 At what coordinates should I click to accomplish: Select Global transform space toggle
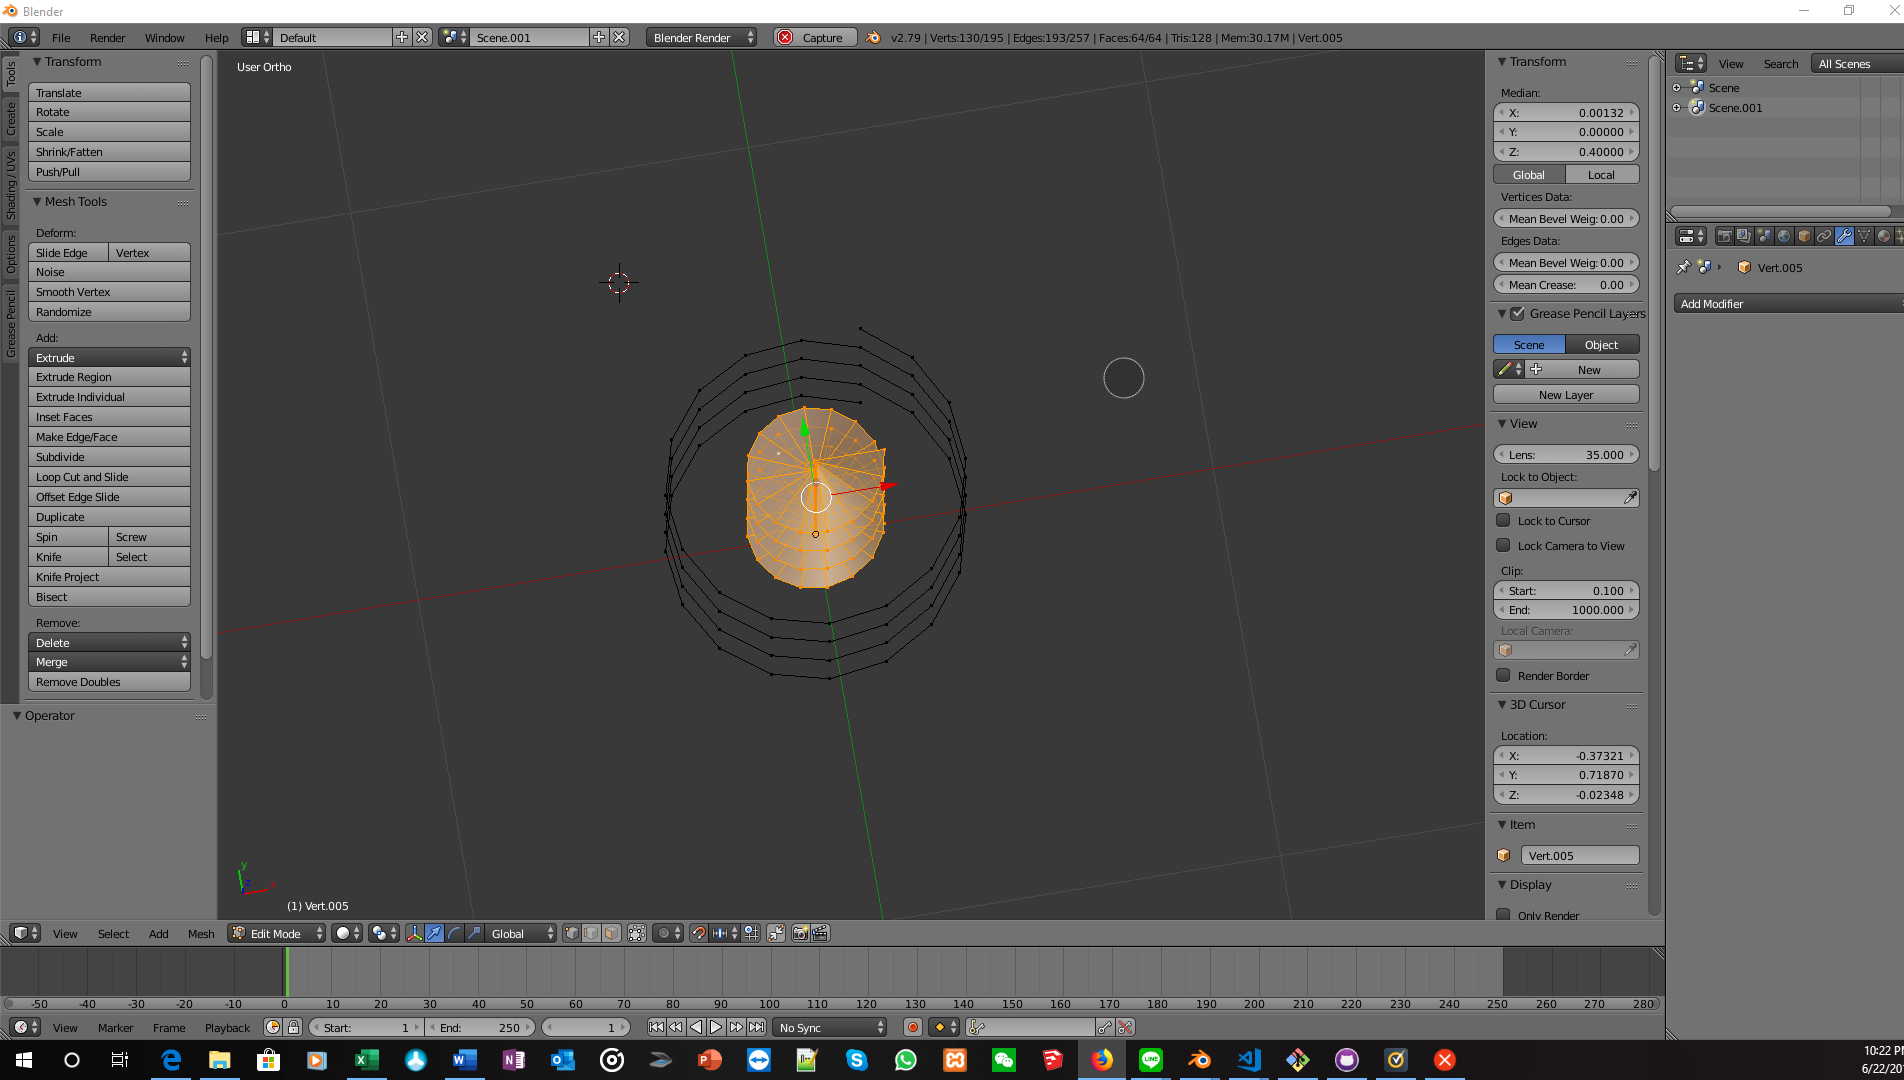coord(1529,174)
